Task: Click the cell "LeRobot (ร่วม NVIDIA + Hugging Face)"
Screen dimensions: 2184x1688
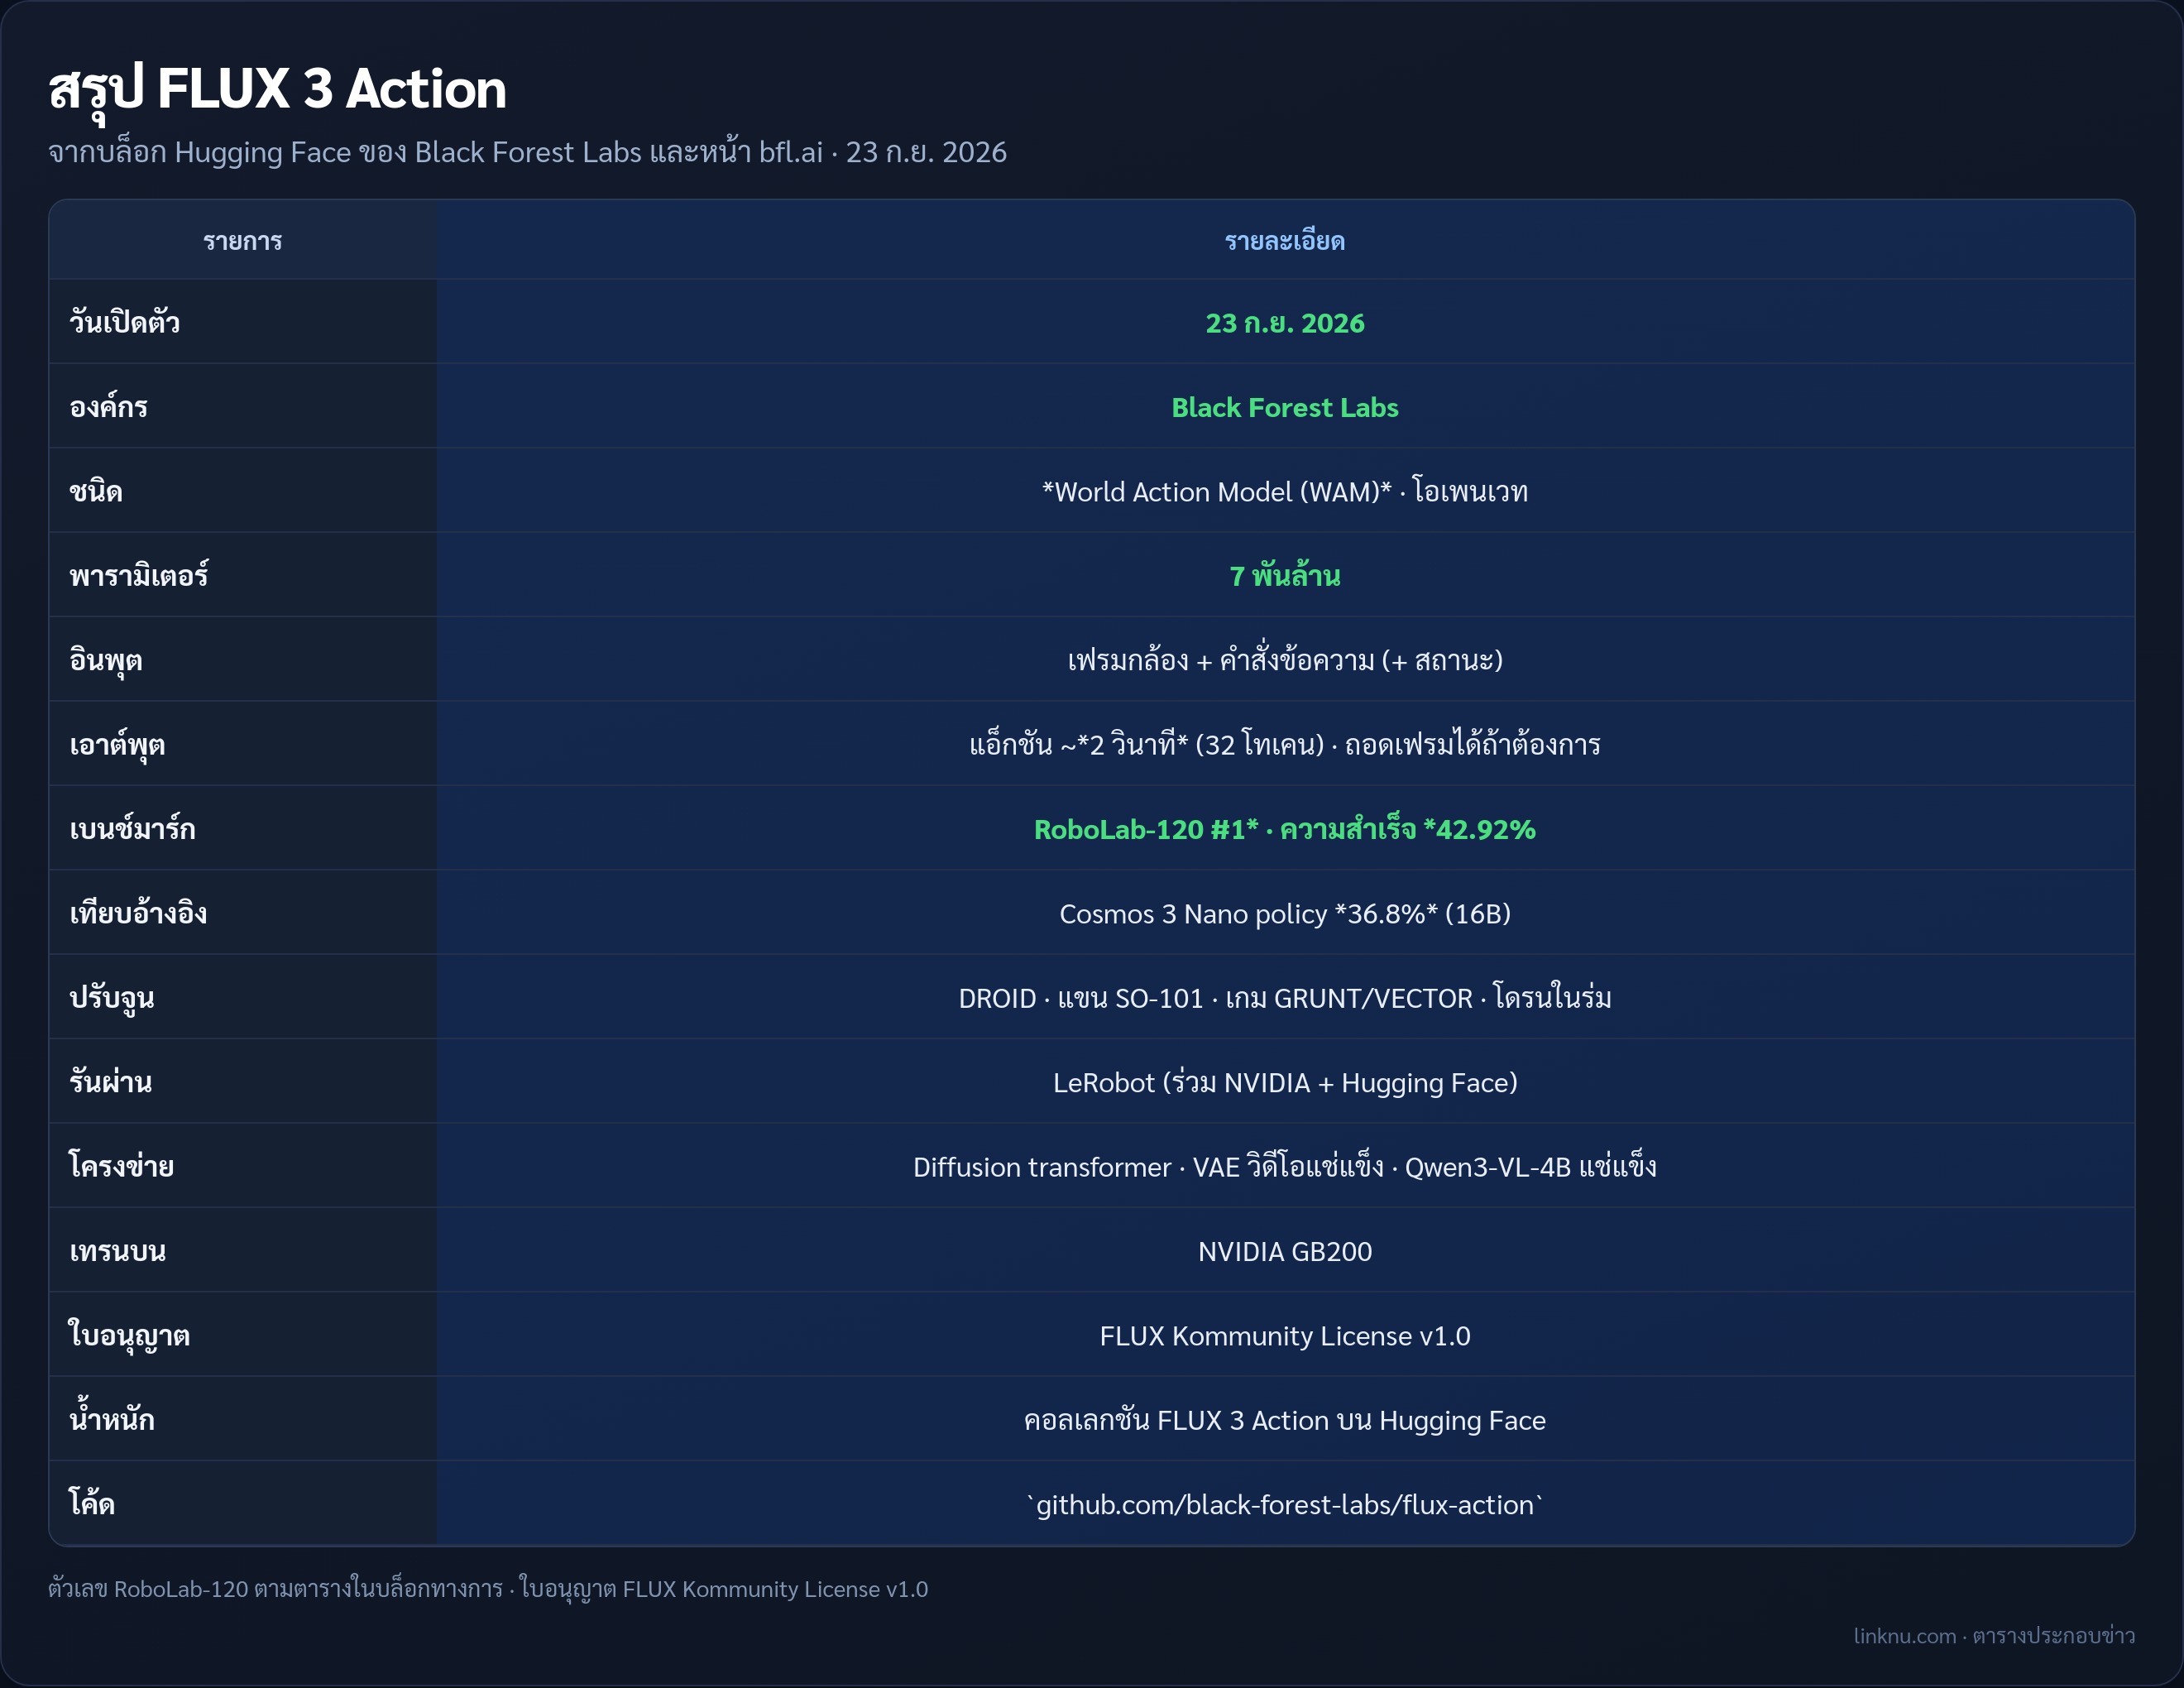Action: [1284, 1083]
